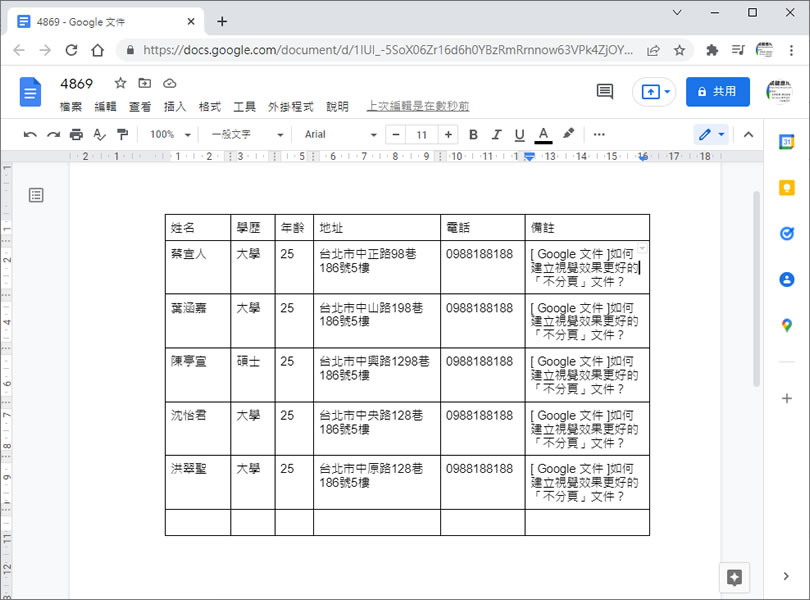The width and height of the screenshot is (810, 600).
Task: Bookmark this page with the star
Action: click(679, 50)
